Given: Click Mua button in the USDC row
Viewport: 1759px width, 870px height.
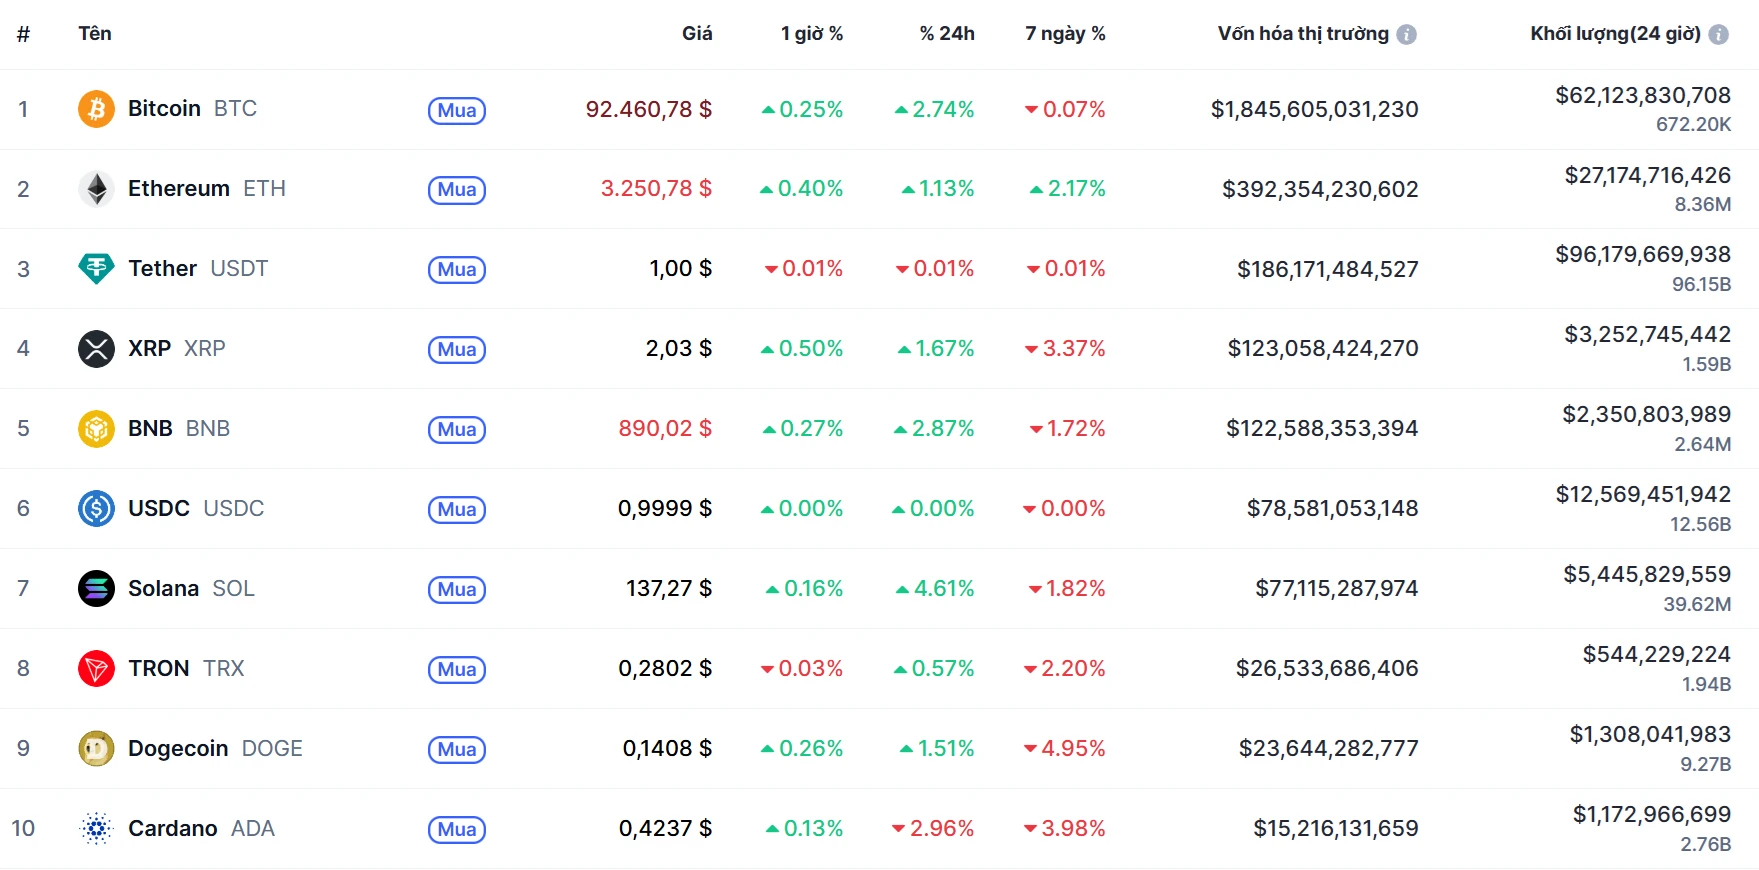Looking at the screenshot, I should 457,510.
